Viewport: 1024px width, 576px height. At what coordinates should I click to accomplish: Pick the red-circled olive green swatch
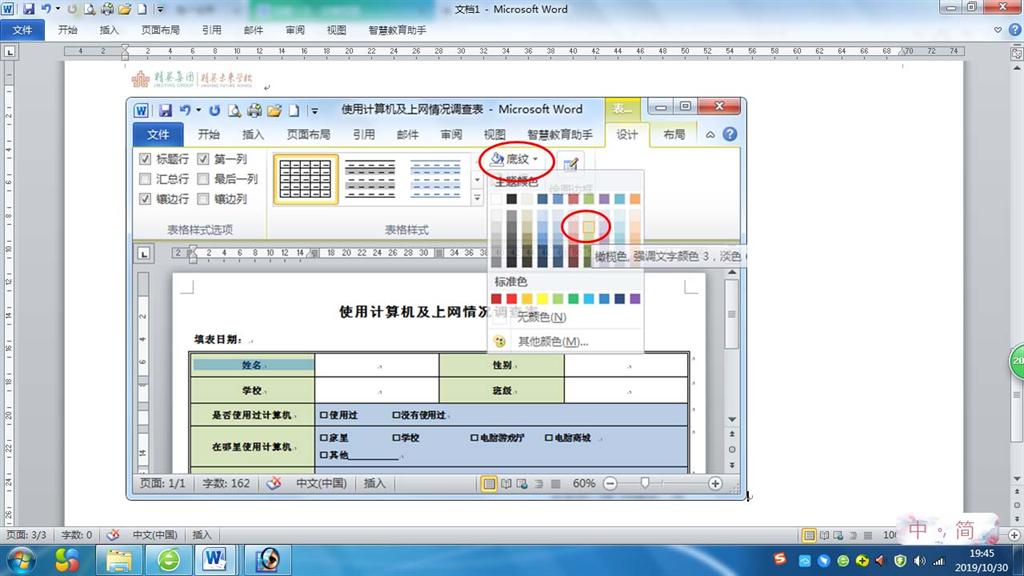coord(588,228)
